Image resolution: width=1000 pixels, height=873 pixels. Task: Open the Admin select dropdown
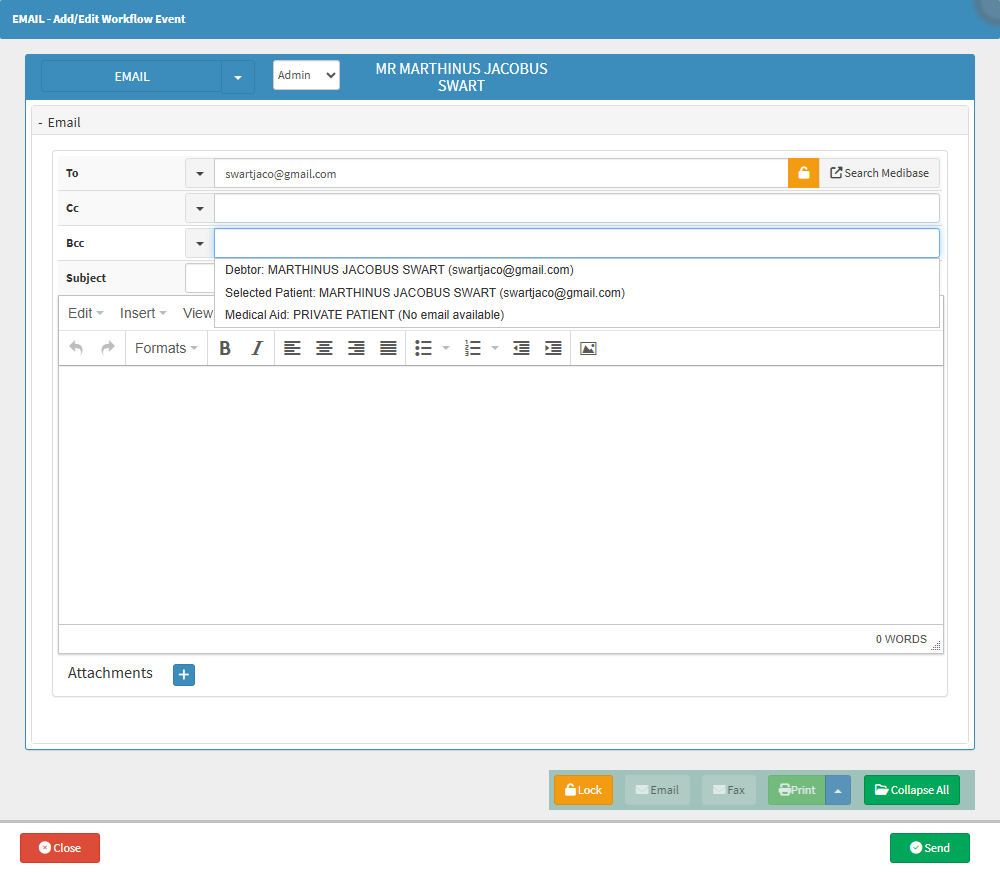pos(306,75)
